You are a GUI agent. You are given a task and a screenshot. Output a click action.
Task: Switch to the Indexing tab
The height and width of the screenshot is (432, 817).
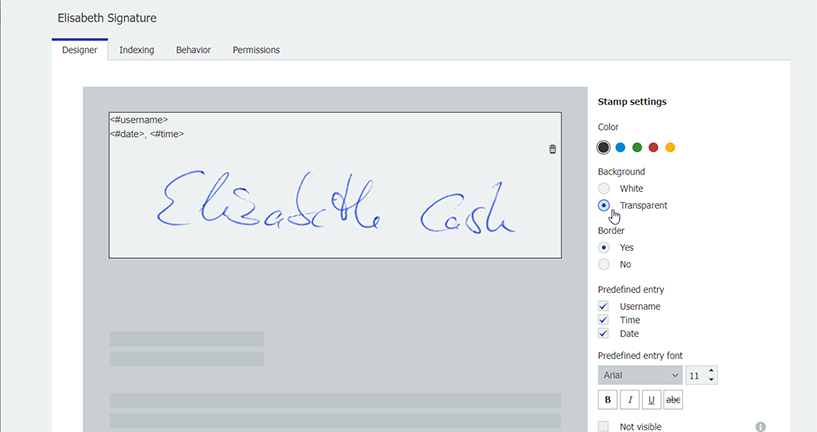tap(136, 50)
